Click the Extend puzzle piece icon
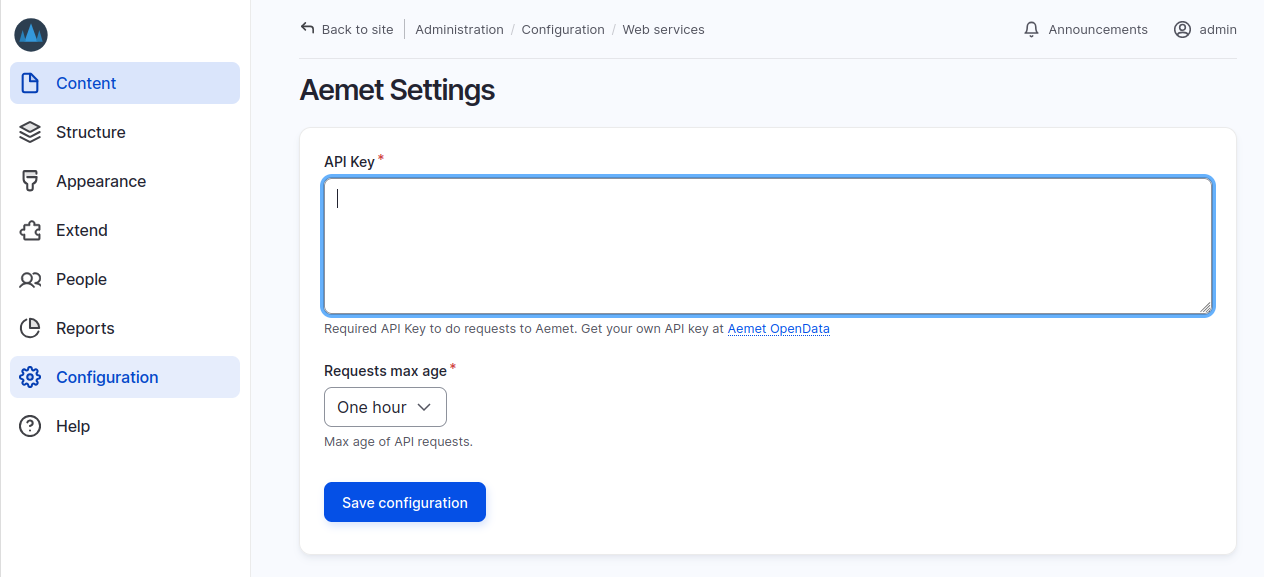Image resolution: width=1264 pixels, height=577 pixels. pyautogui.click(x=30, y=230)
